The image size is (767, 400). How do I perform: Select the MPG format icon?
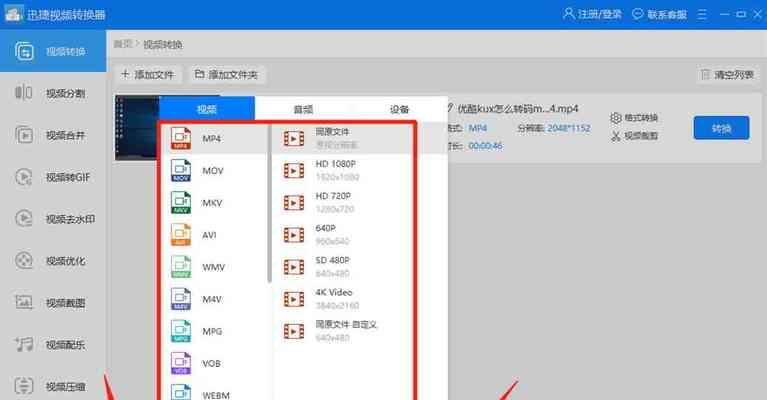180,331
